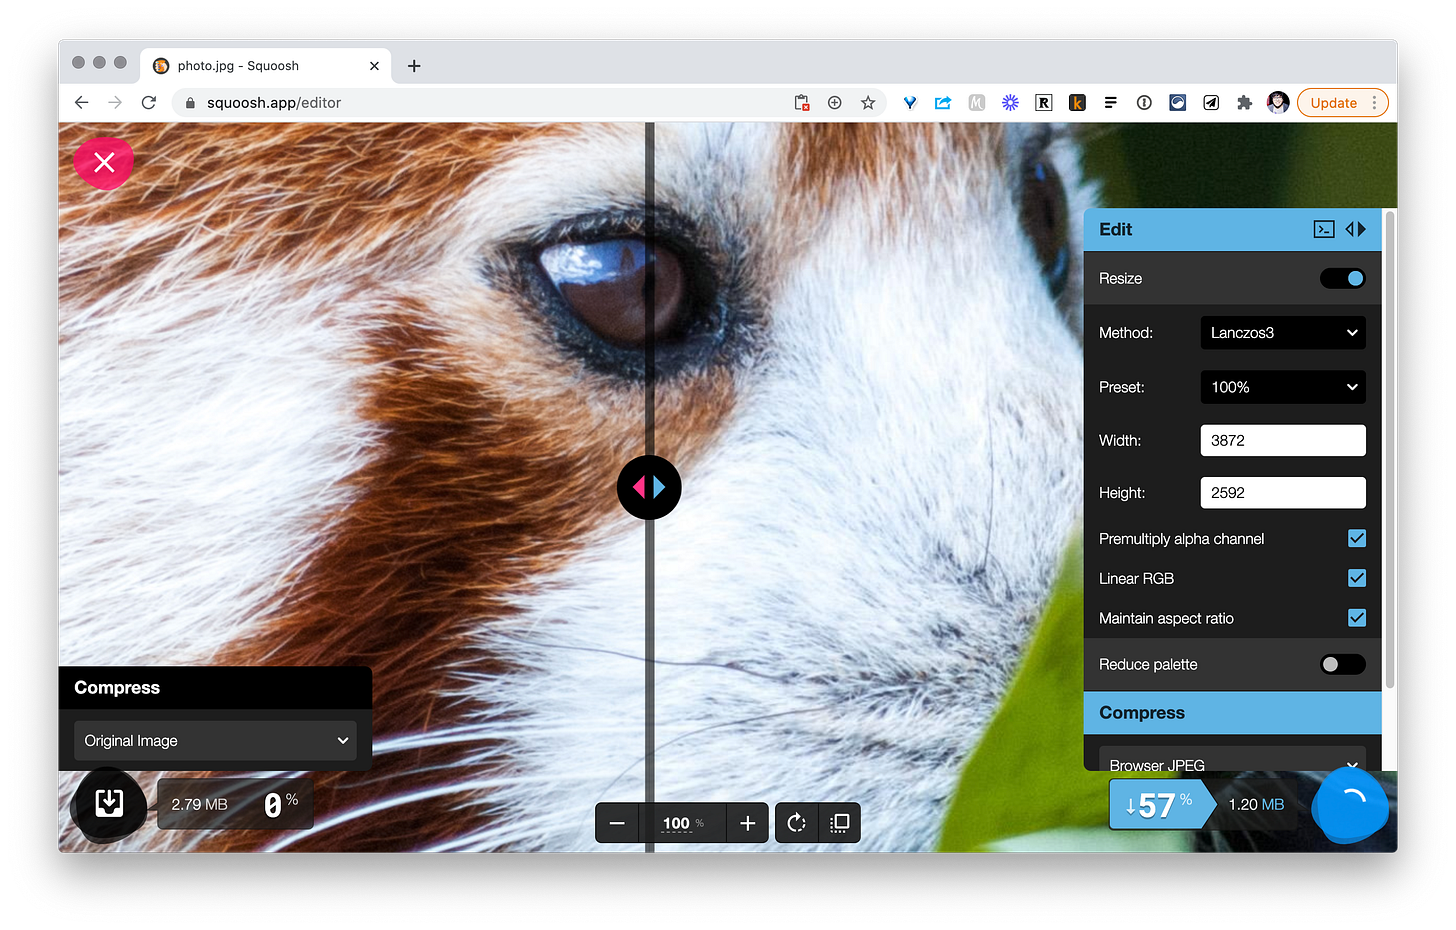Copy settings as CLI command icon
1456x930 pixels.
coord(1324,229)
